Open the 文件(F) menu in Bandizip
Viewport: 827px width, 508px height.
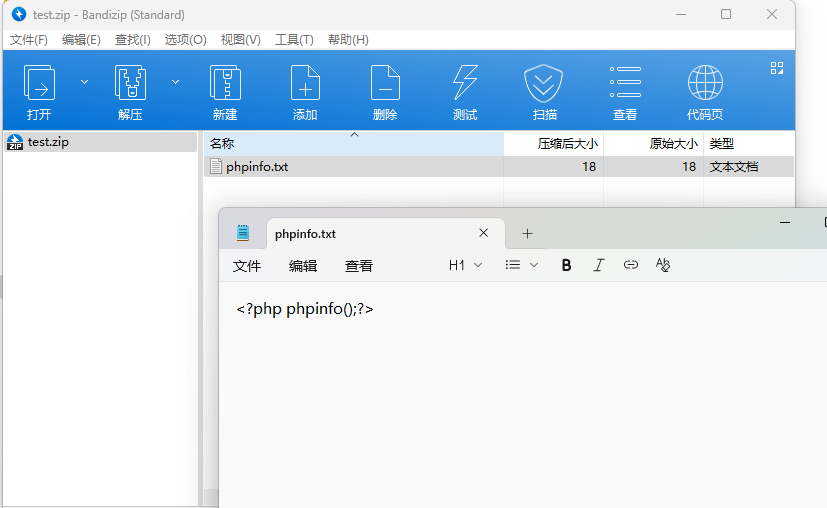coord(29,39)
